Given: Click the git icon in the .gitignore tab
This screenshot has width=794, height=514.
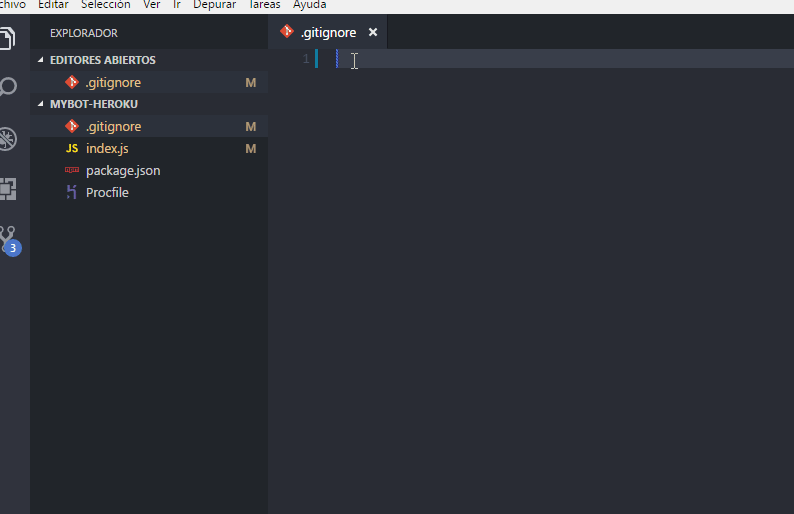Looking at the screenshot, I should point(287,31).
